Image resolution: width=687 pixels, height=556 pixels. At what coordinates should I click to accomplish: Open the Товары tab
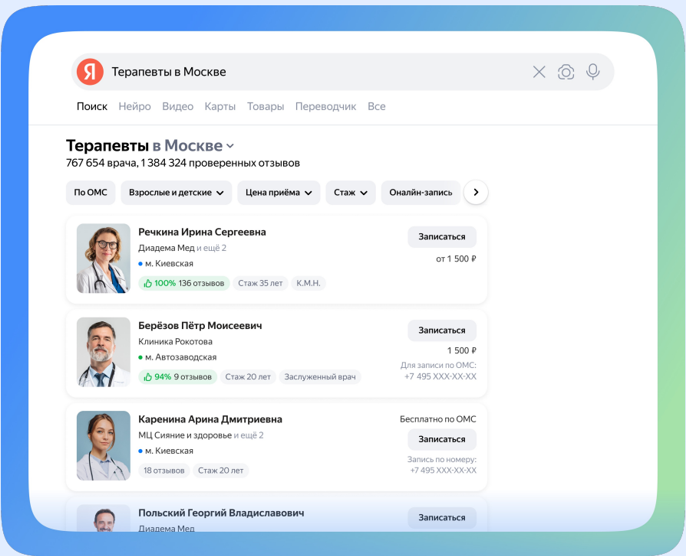point(266,106)
